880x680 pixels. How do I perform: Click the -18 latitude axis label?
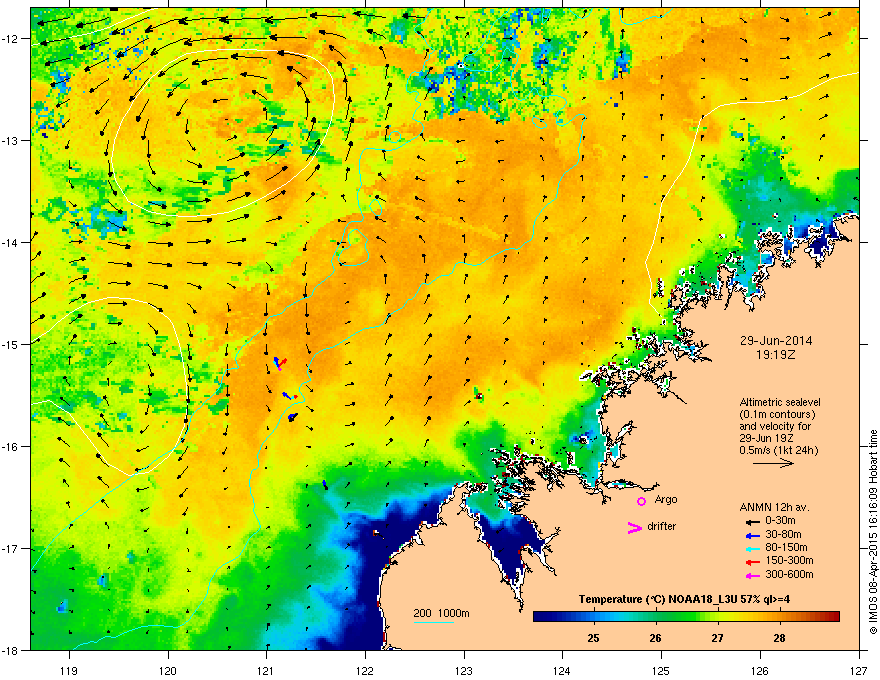point(11,650)
